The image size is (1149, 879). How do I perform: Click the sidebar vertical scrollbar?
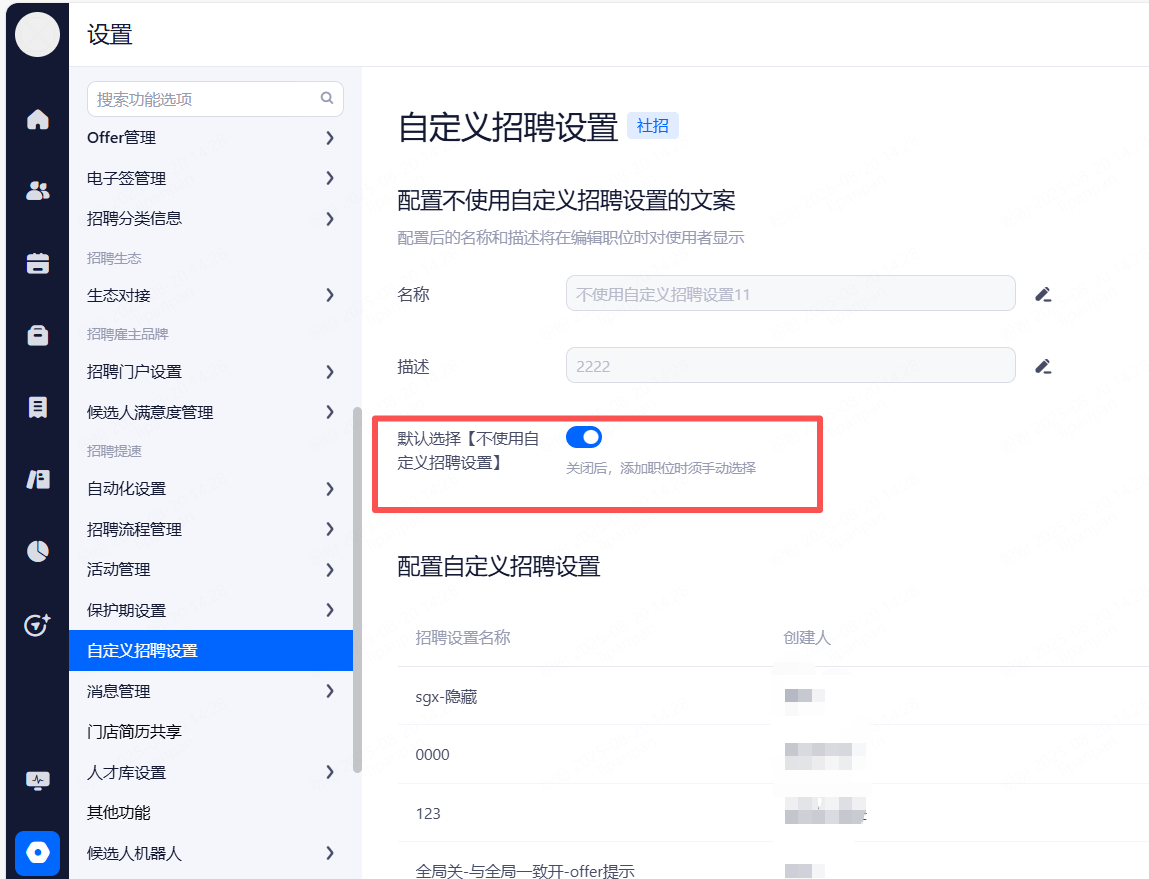pyautogui.click(x=357, y=590)
